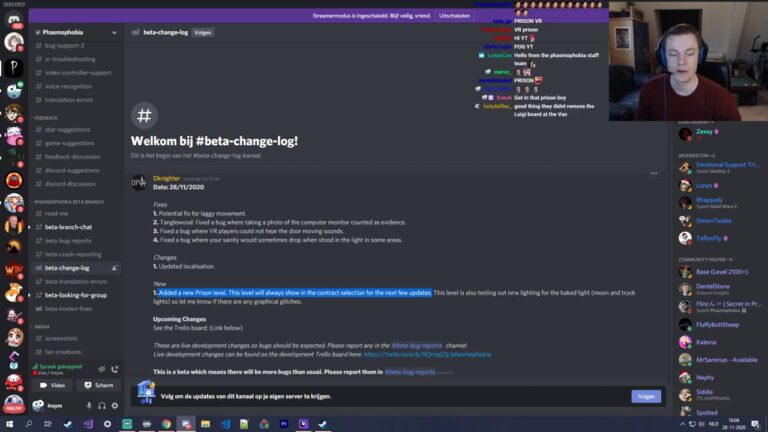768x432 pixels.
Task: Collapse the PHASMOPHOBIA BETA BRANCH category
Action: [68, 202]
